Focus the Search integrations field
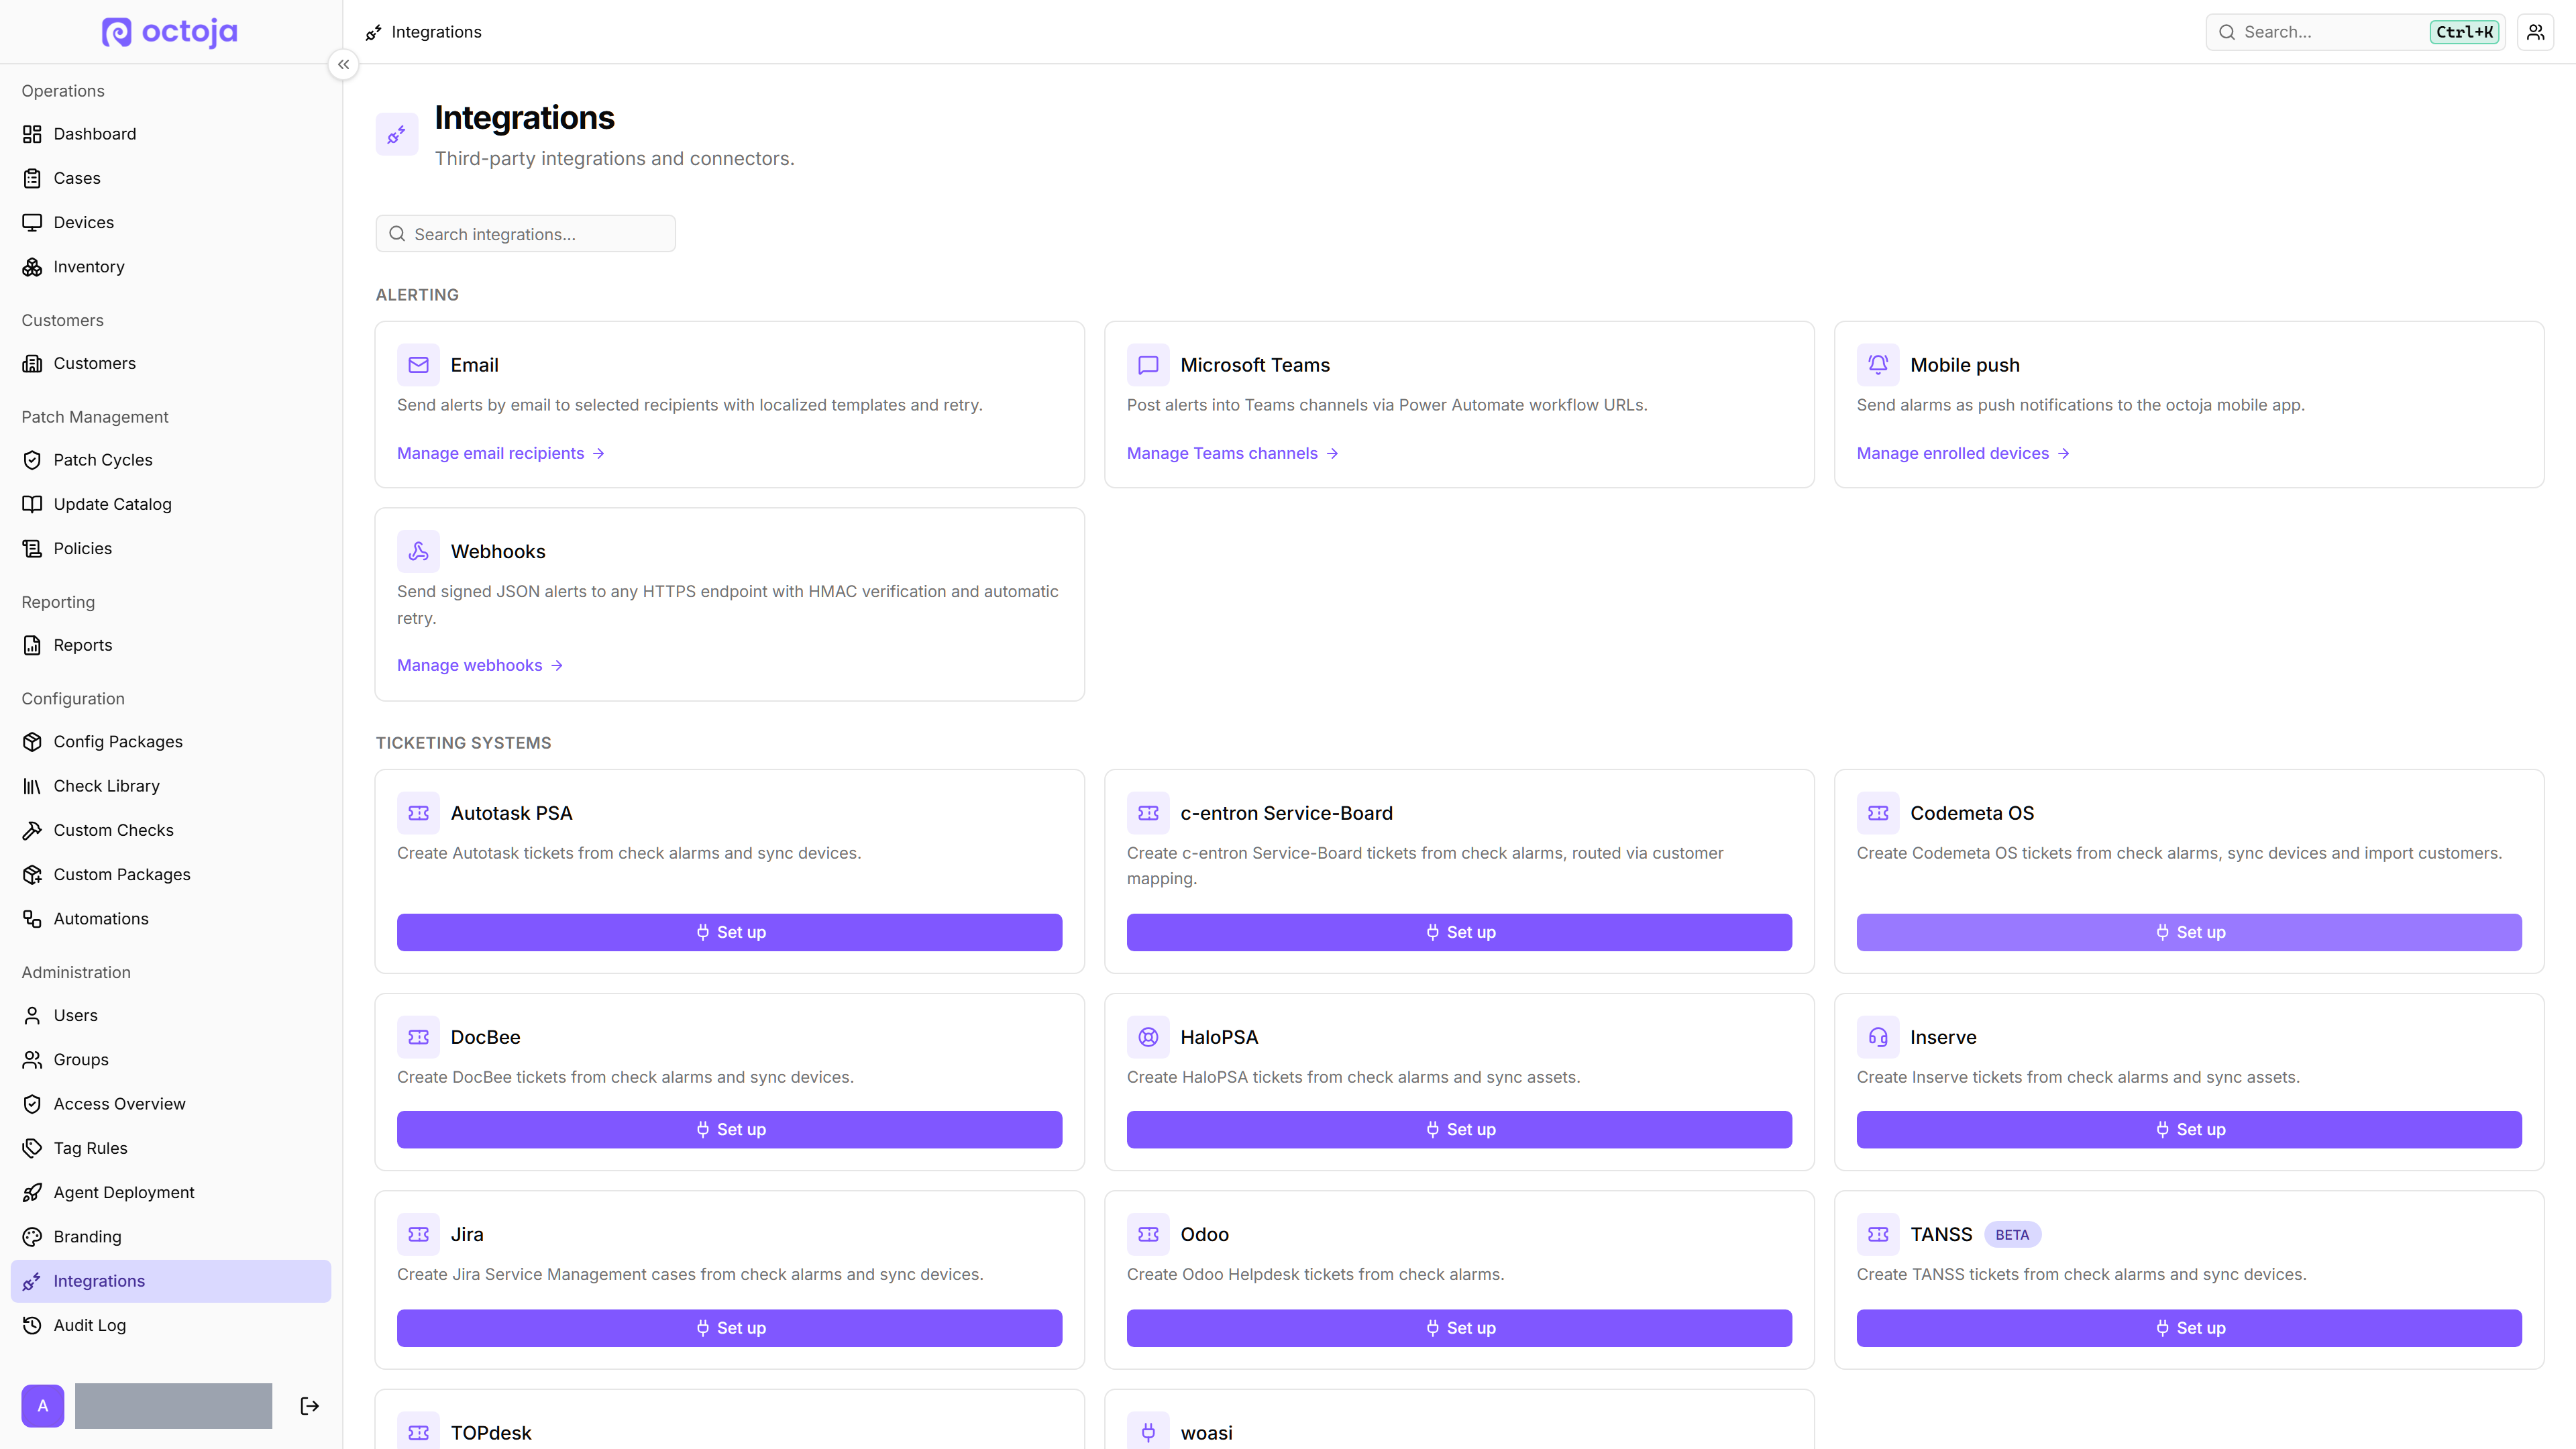The image size is (2576, 1449). pos(526,234)
